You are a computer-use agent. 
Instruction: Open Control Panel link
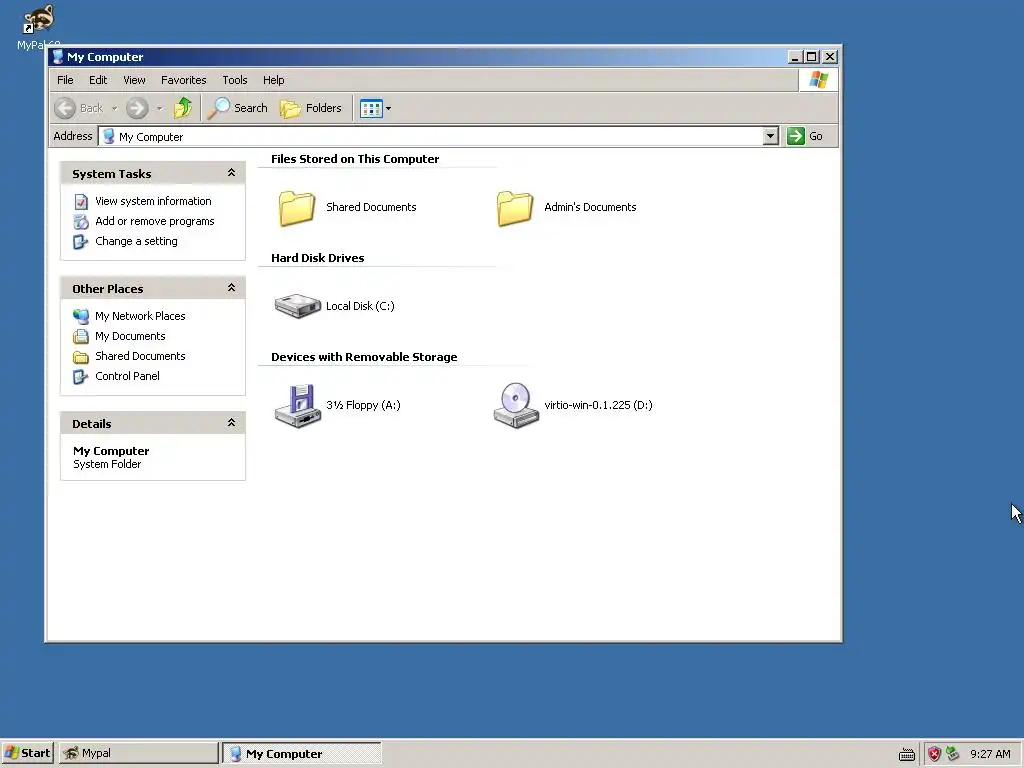(x=127, y=376)
